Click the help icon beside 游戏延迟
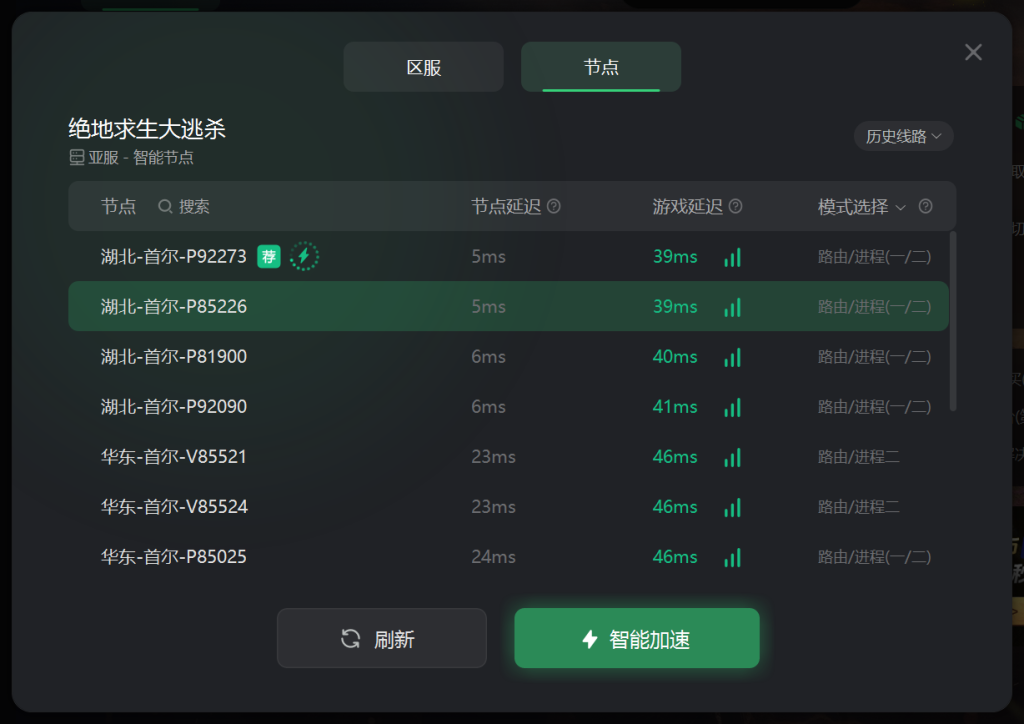Screen dimensions: 1024x724 point(735,207)
